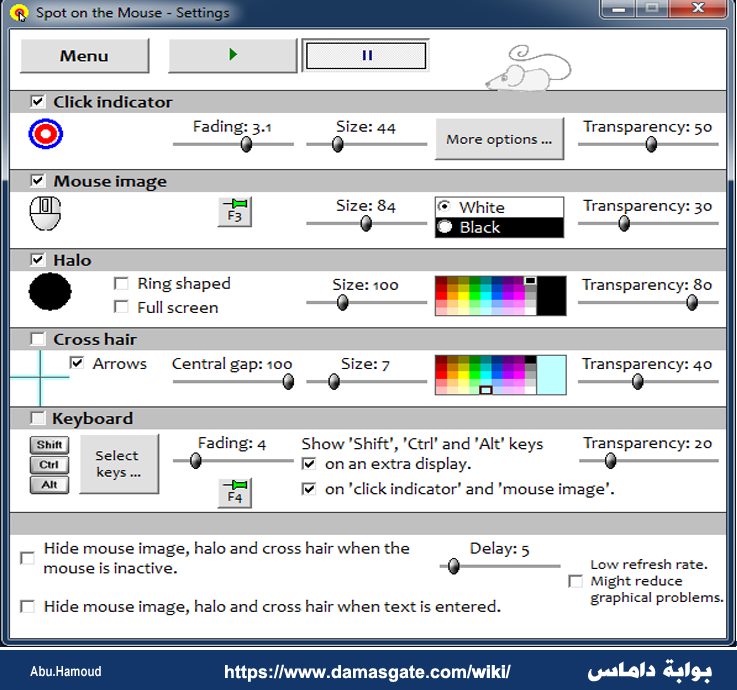Pick a color from the Halo palette
Screen dimensions: 737x690
[x=486, y=296]
